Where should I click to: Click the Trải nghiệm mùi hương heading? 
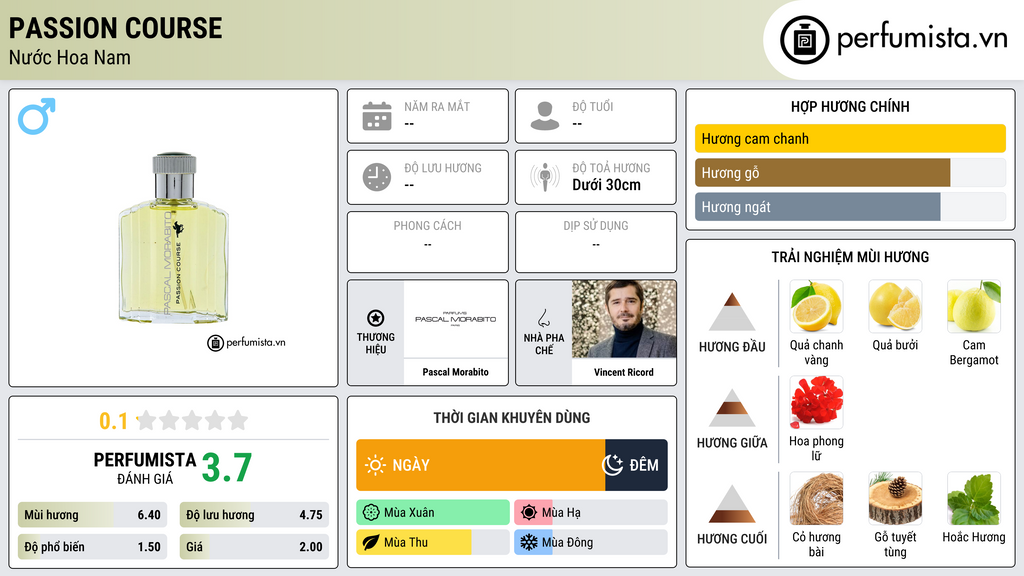(850, 257)
